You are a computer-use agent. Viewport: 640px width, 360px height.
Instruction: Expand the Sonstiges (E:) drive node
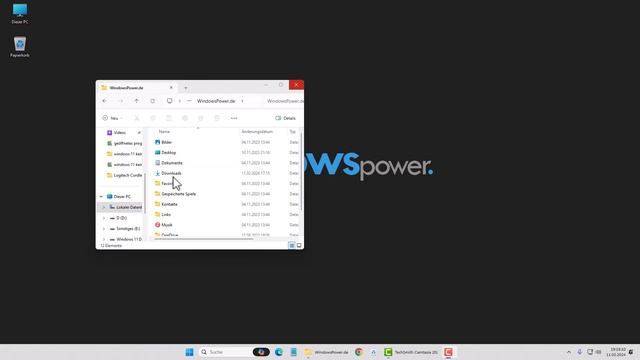[x=104, y=229]
